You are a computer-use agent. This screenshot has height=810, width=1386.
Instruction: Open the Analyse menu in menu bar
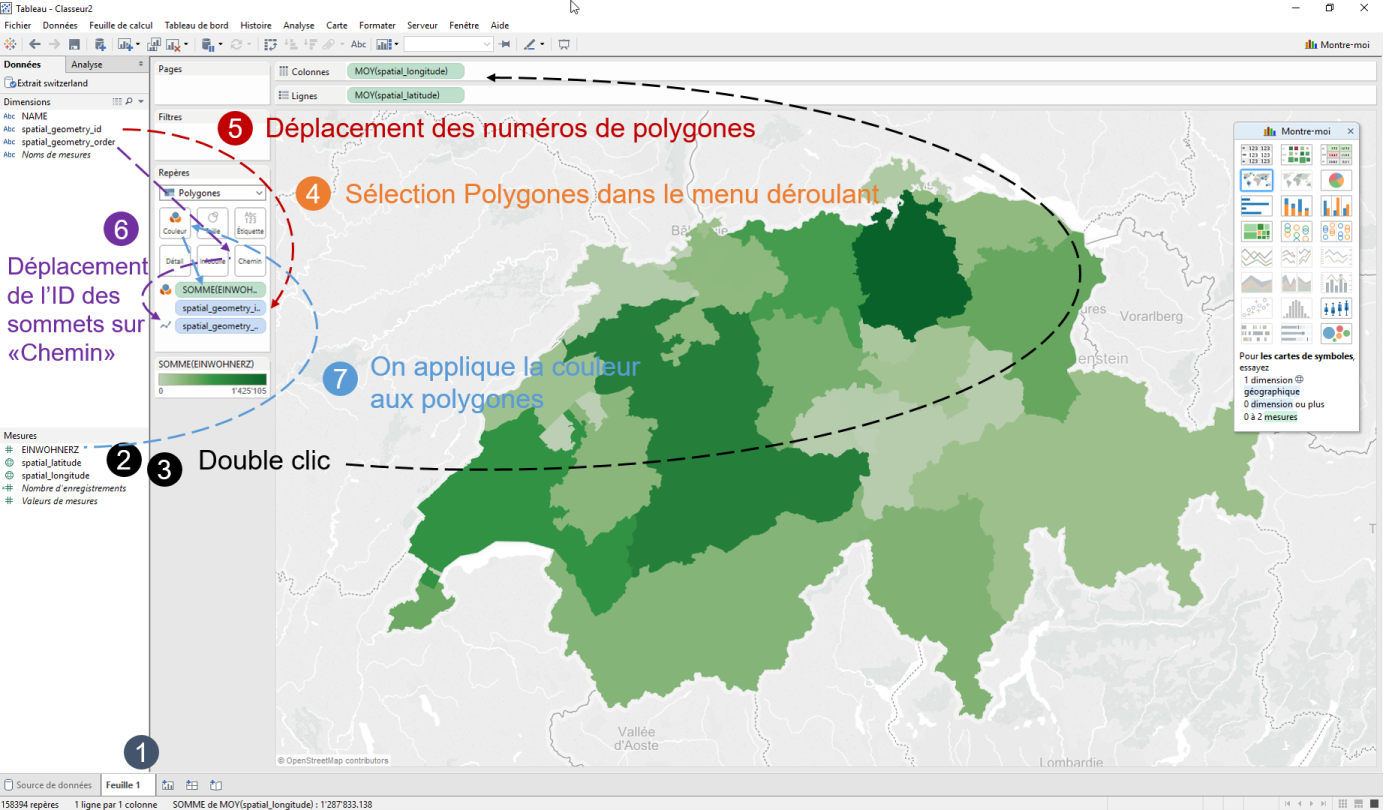coord(298,25)
